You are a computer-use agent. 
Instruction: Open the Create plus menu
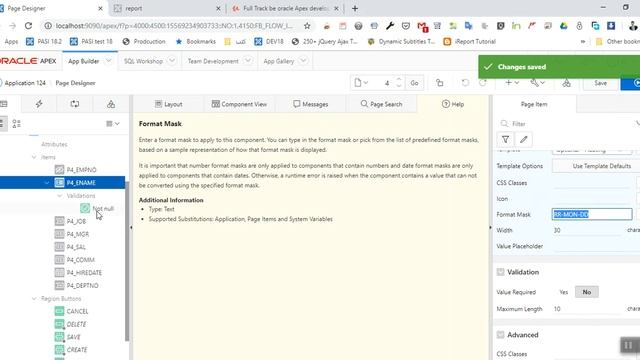click(x=512, y=83)
